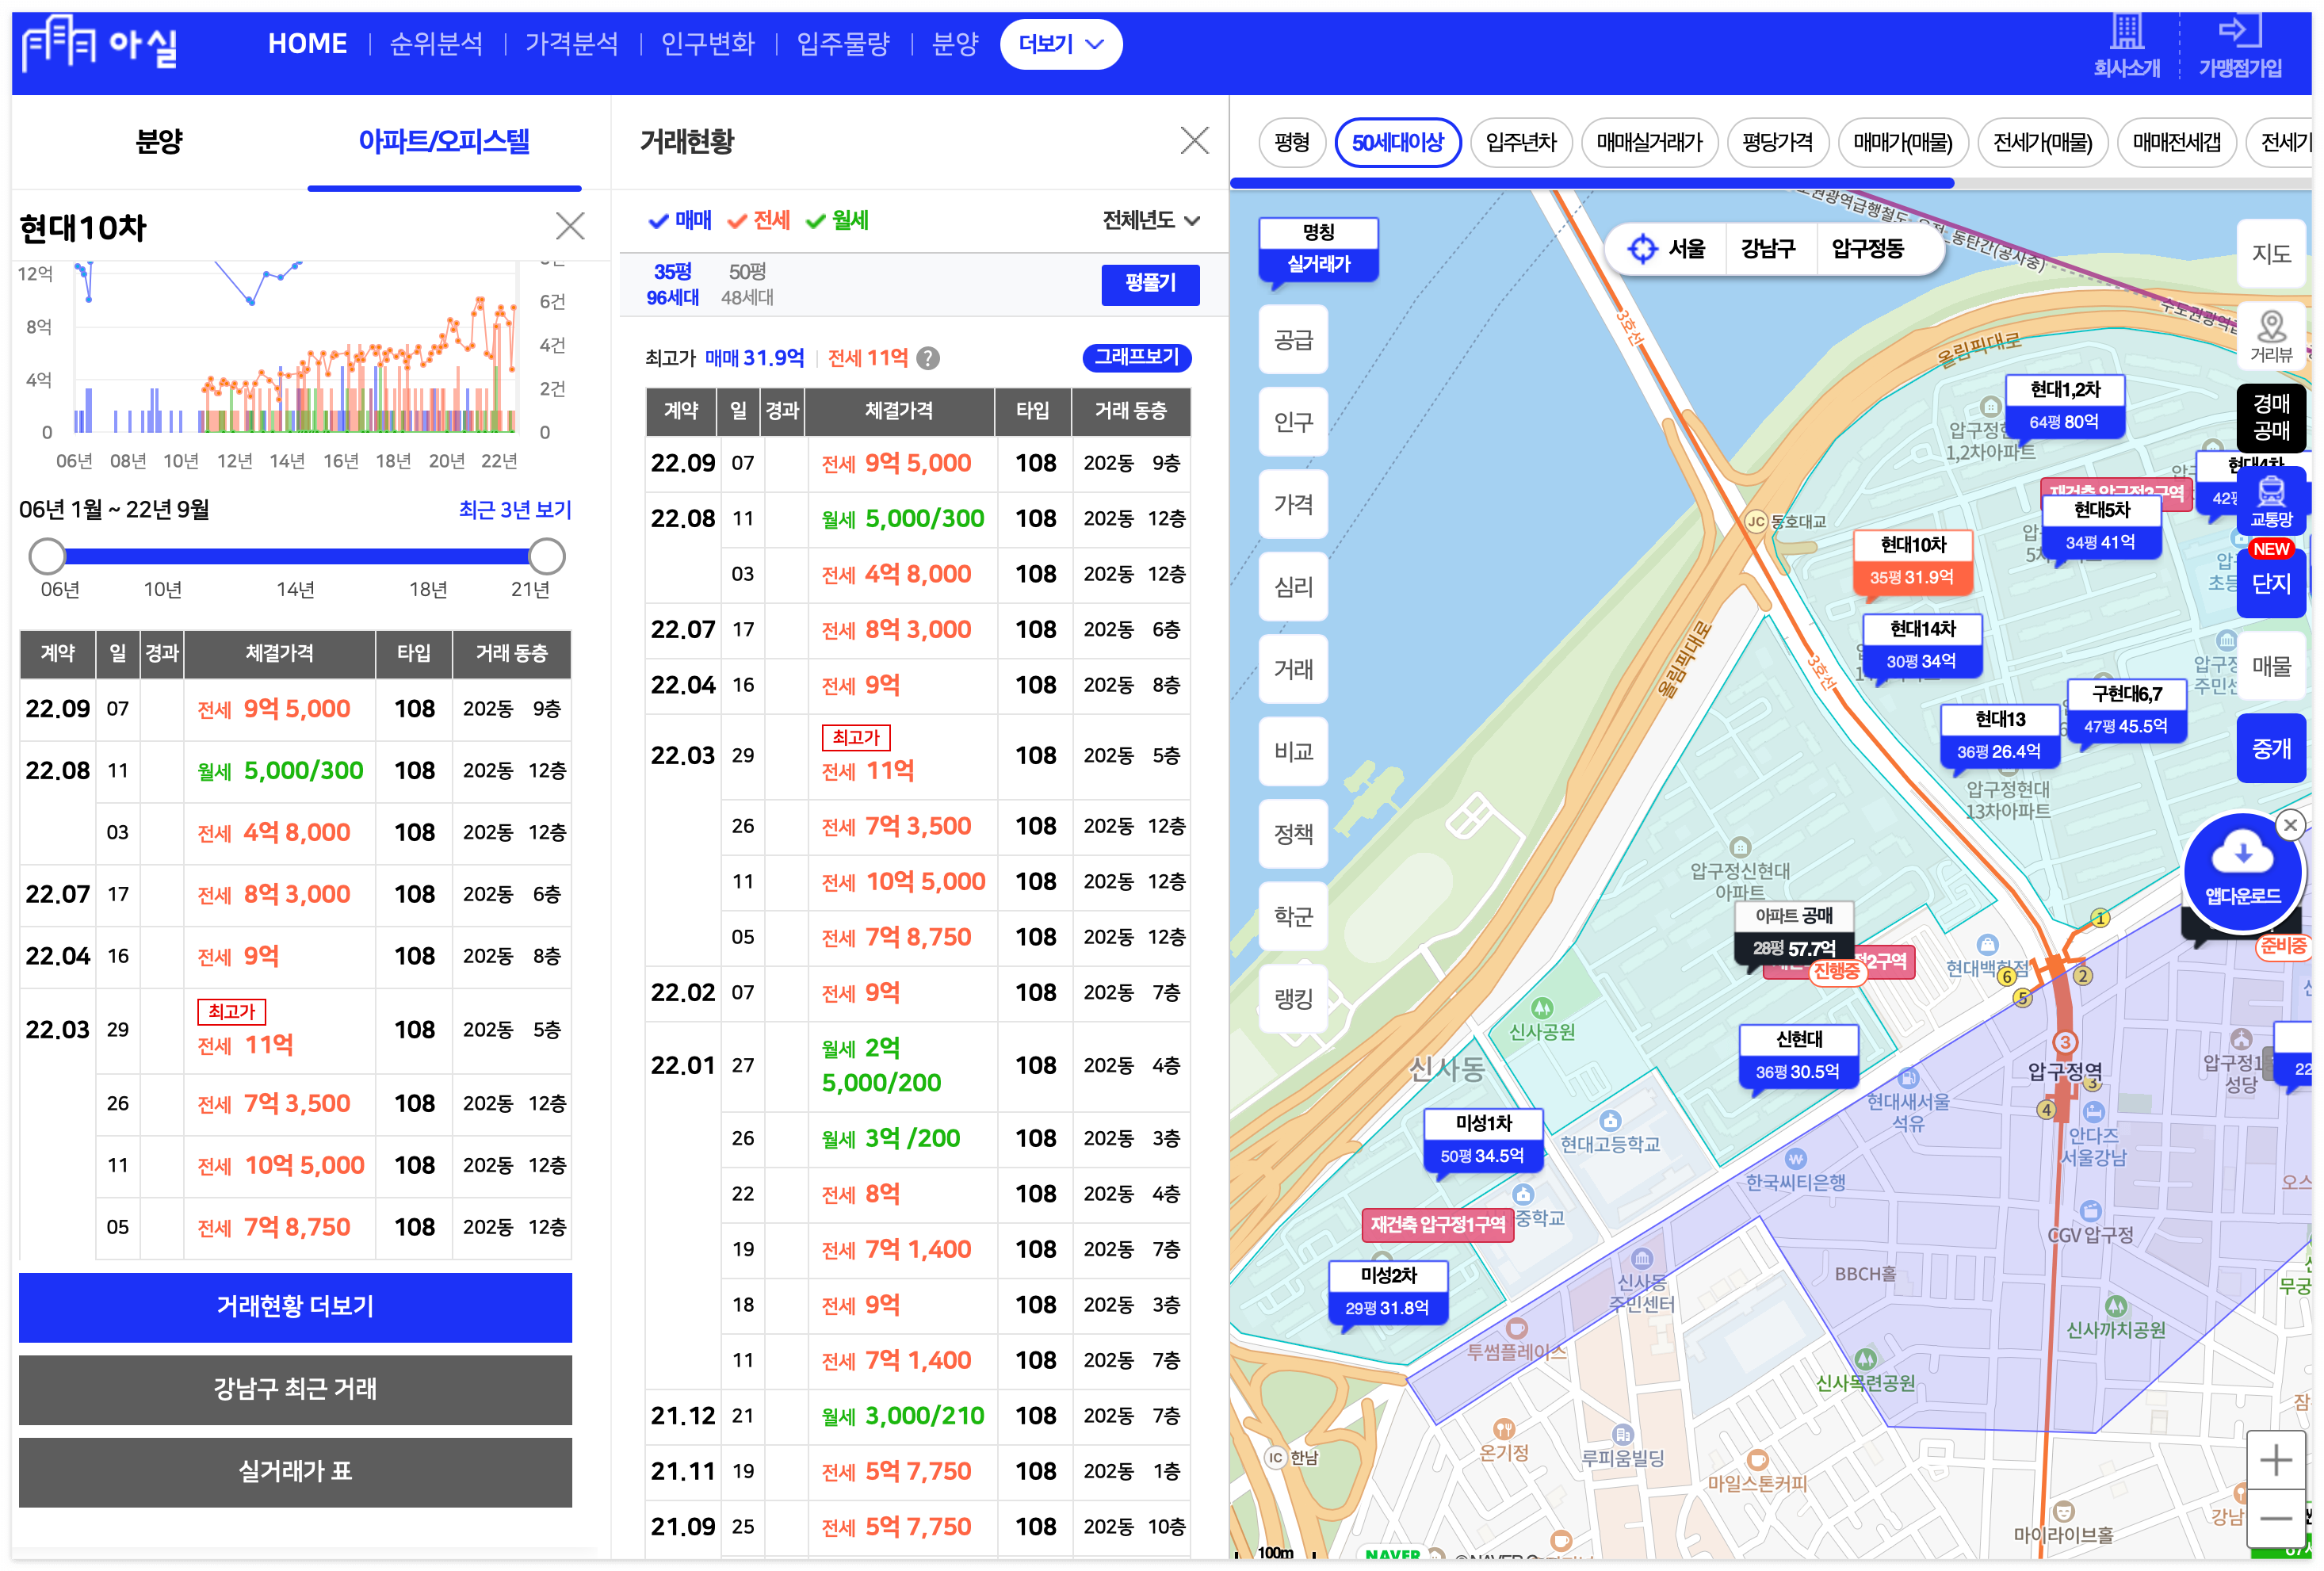Image resolution: width=2324 pixels, height=1571 pixels.
Task: Toggle the 매매 checkbox filter
Action: 679,220
